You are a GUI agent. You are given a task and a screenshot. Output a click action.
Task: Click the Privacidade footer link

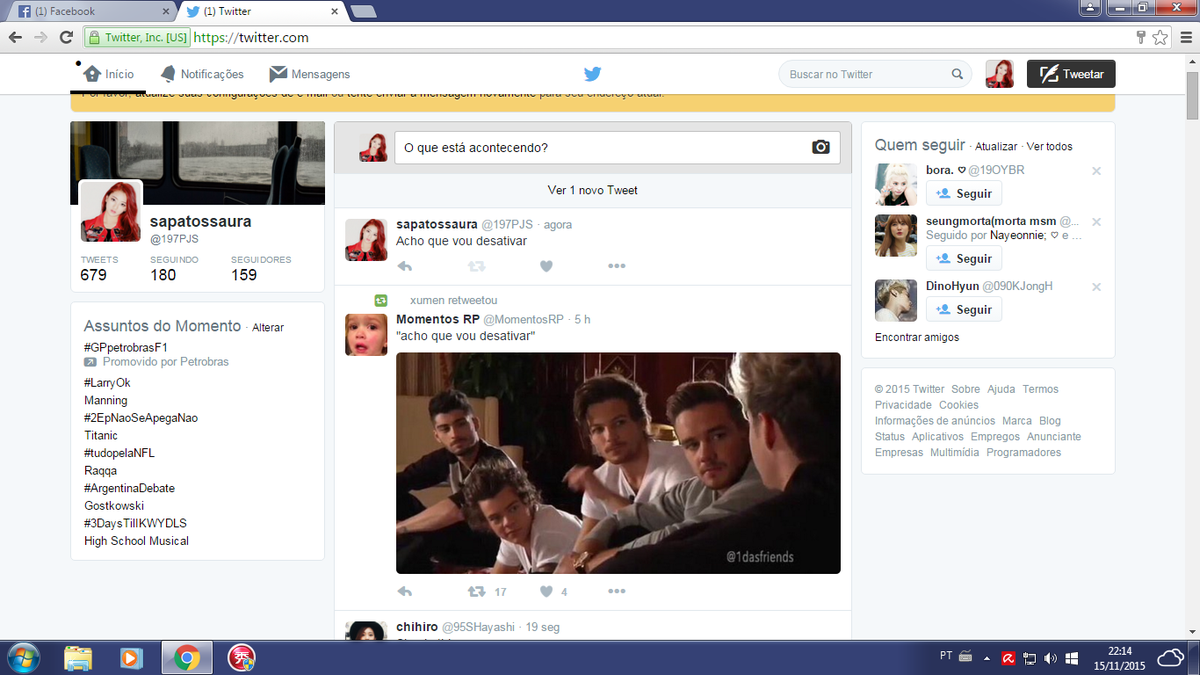pos(903,405)
